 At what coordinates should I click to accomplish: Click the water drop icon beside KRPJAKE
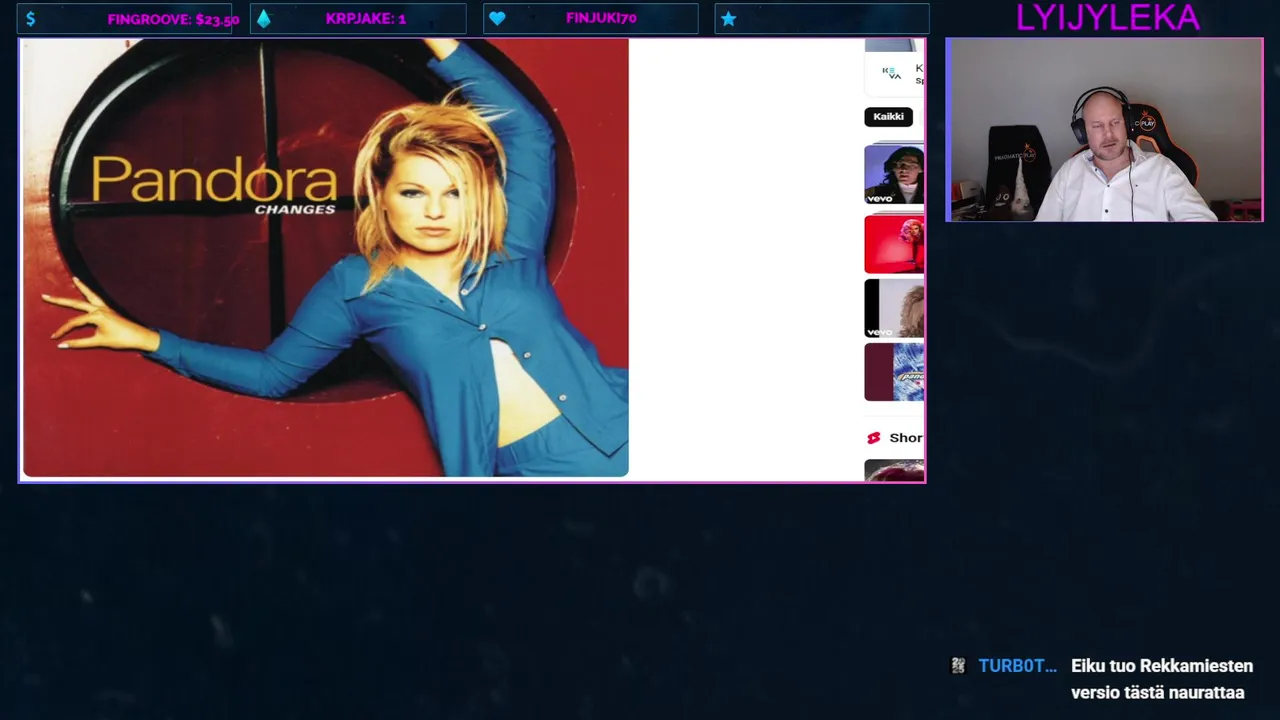click(264, 19)
